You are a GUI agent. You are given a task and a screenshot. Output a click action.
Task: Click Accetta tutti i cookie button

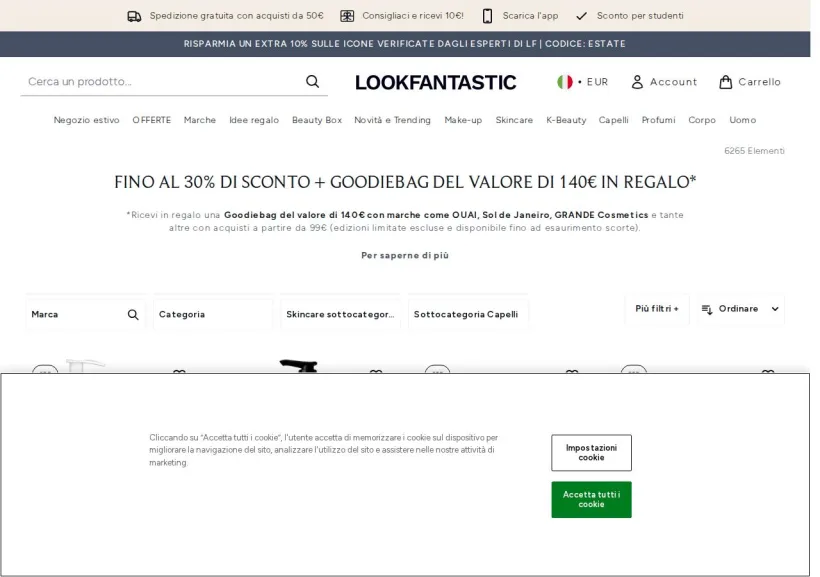[x=591, y=500]
